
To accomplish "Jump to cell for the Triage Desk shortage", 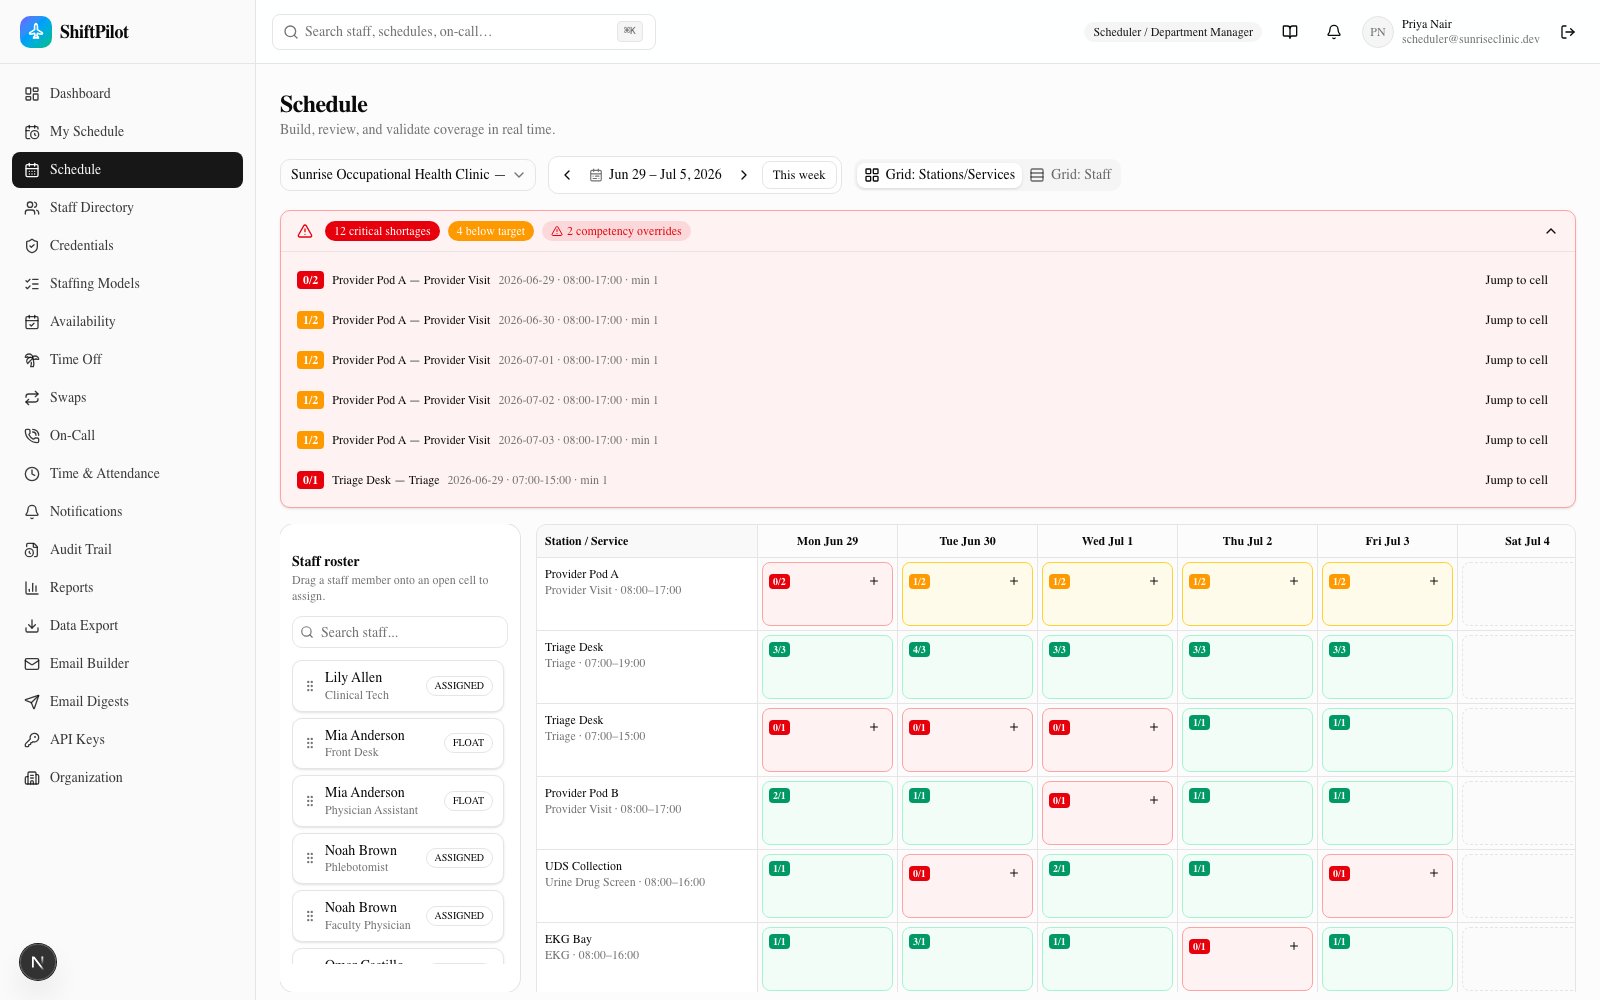I will click(1516, 480).
